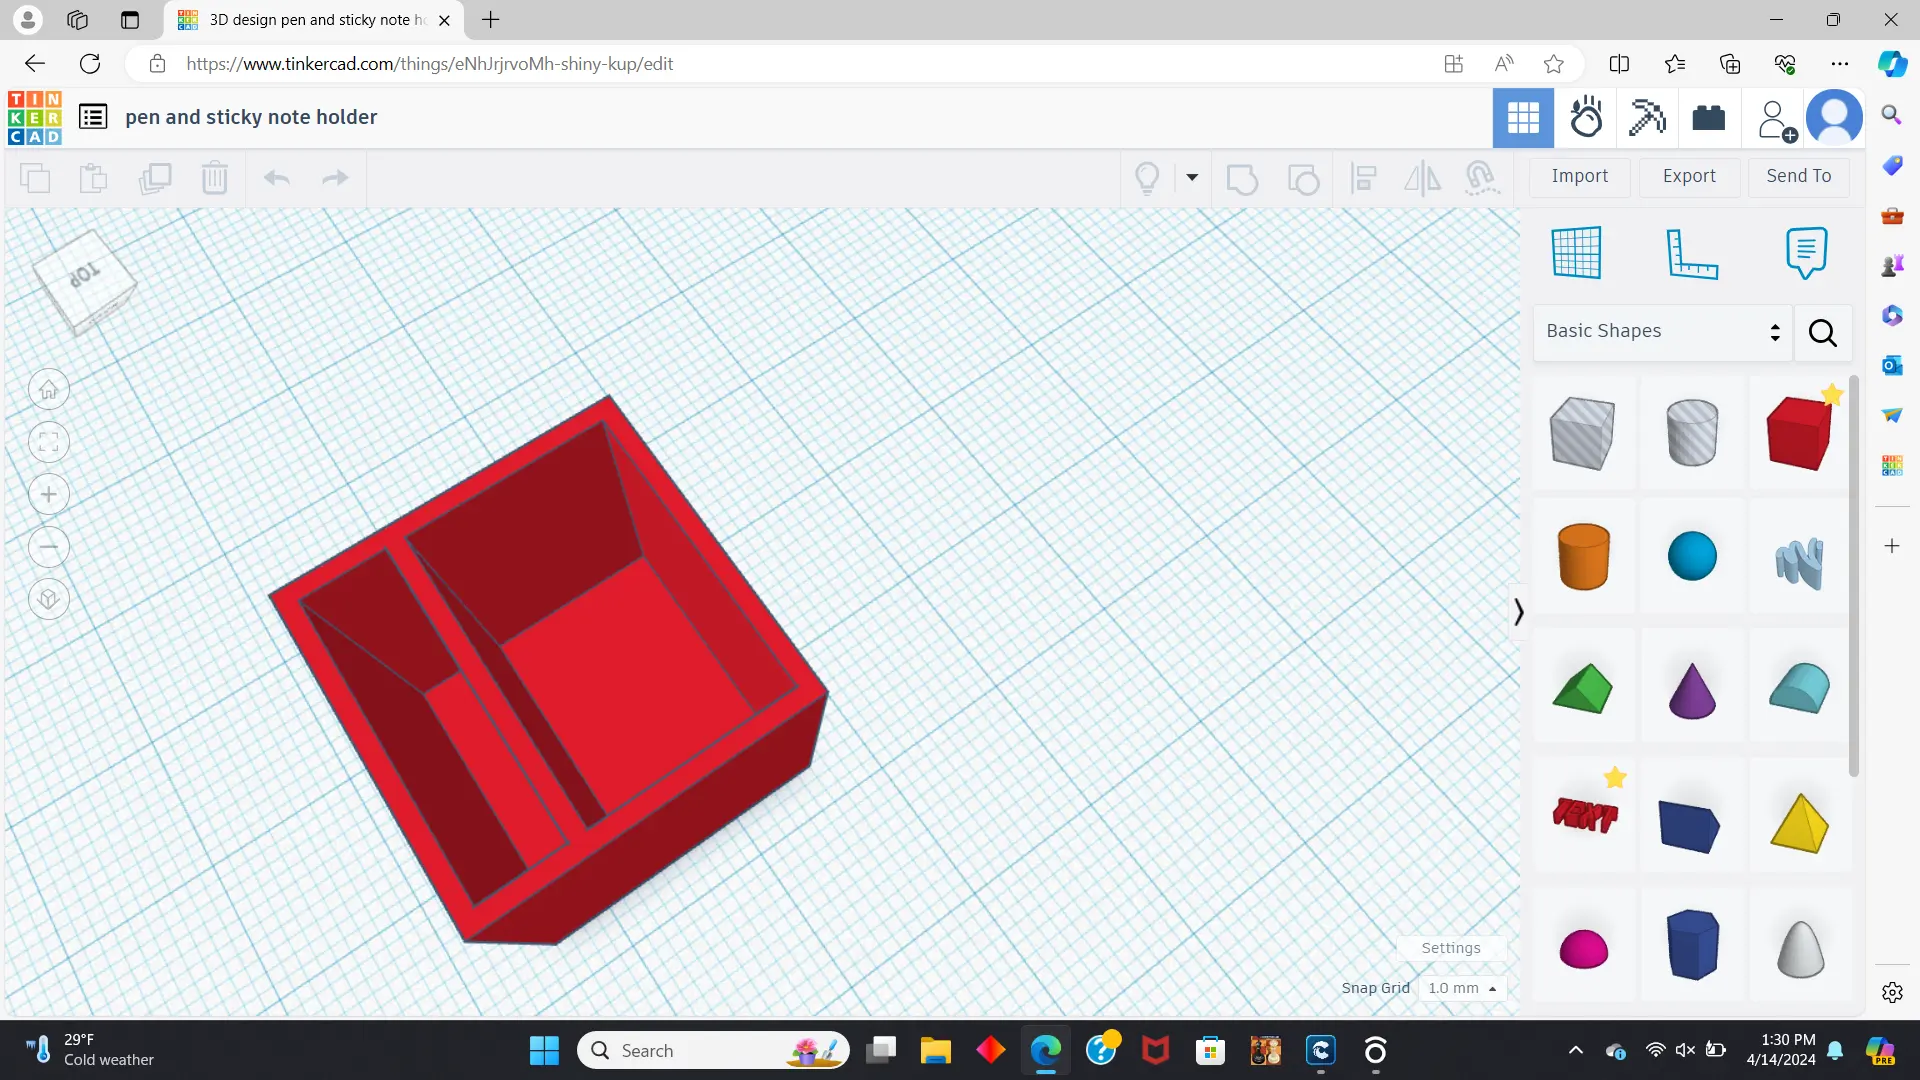Open the Snap Grid 1.0 mm dropdown
Viewport: 1920px width, 1080px height.
1462,988
